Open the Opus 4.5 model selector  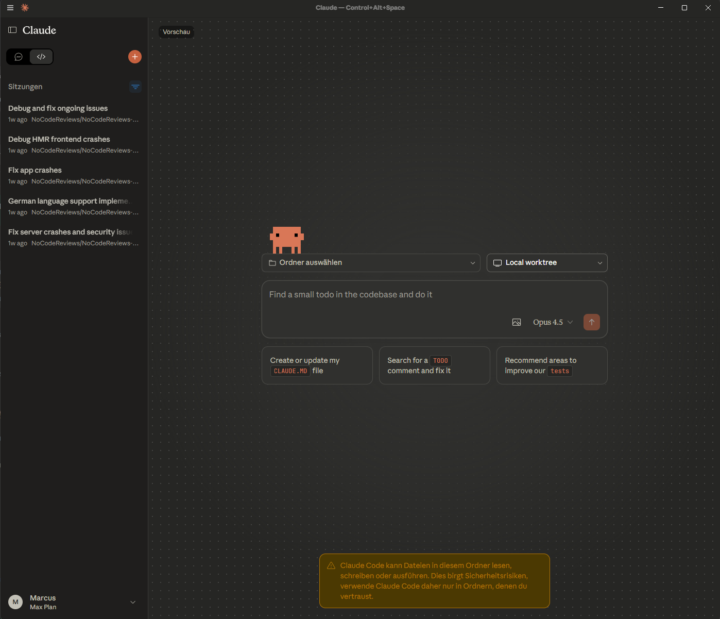click(x=552, y=322)
